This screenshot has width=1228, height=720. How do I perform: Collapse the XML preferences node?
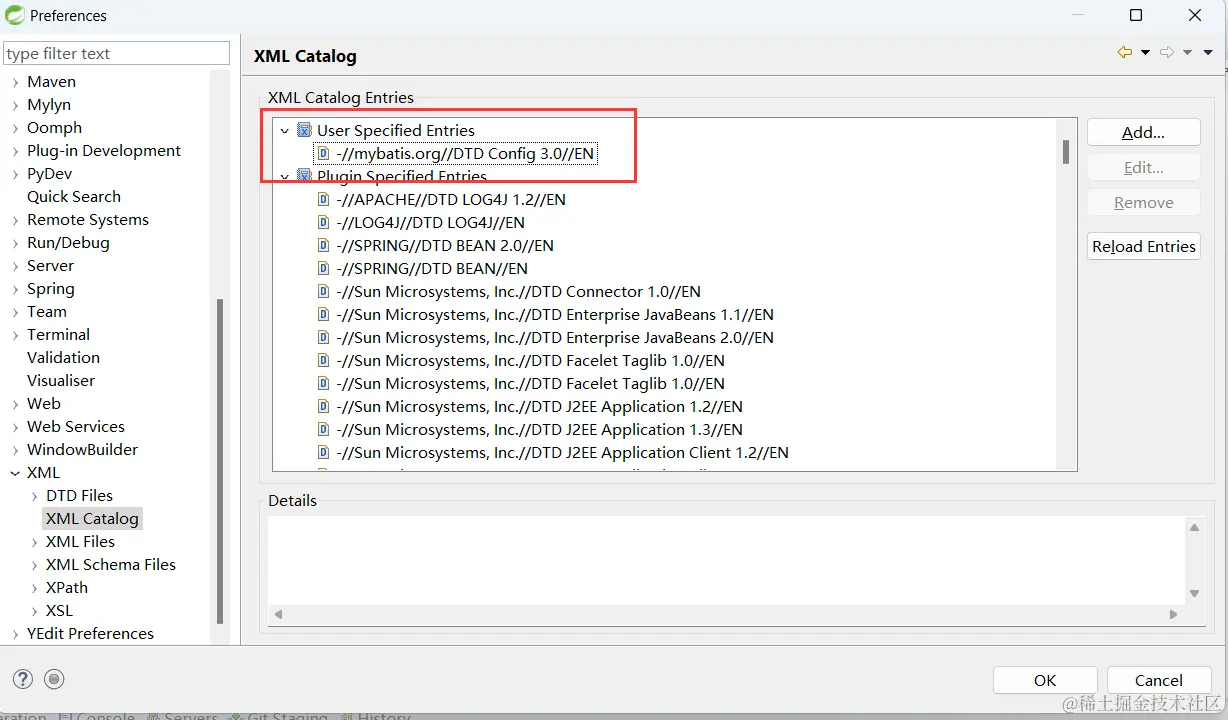pyautogui.click(x=15, y=473)
